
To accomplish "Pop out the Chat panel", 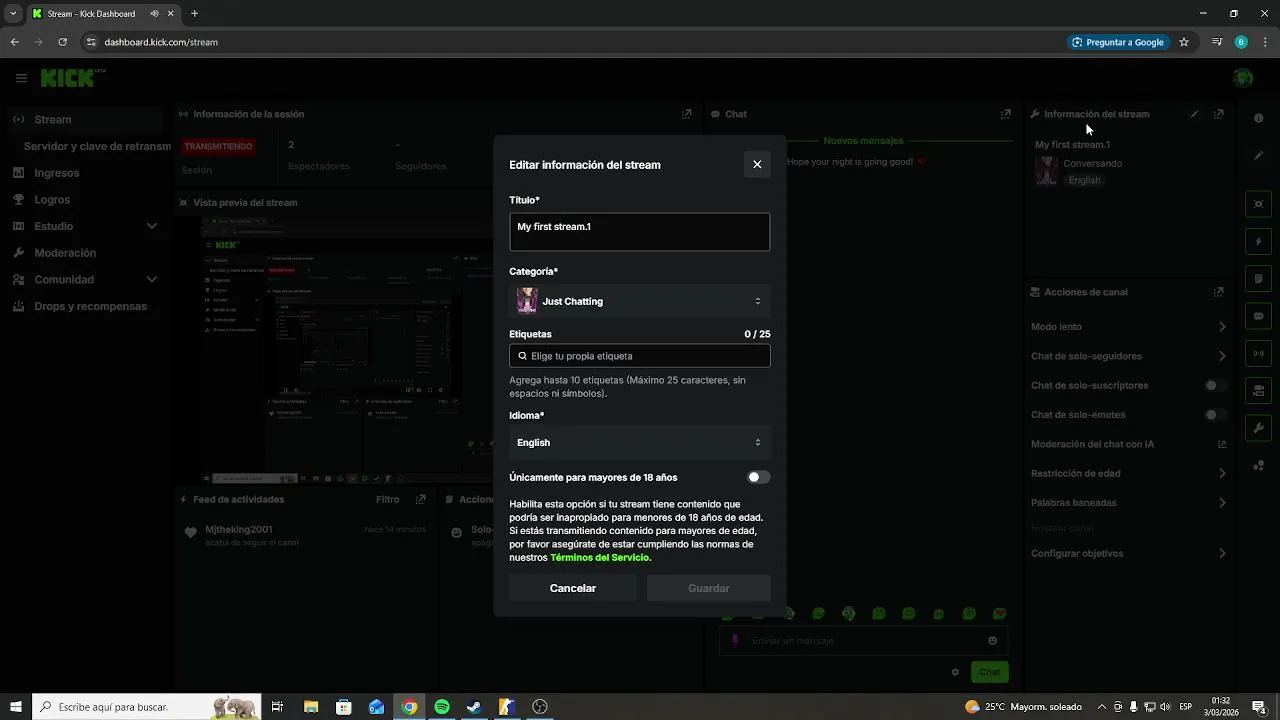I will (x=1006, y=114).
